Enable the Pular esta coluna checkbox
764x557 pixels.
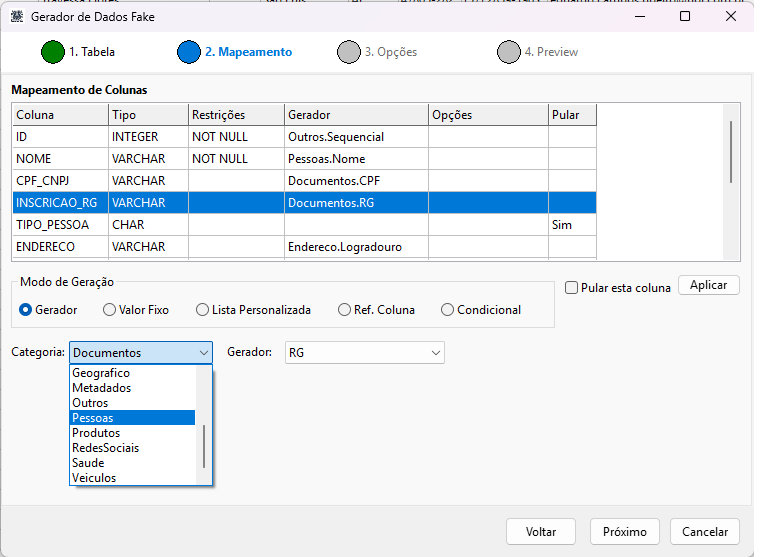coord(572,288)
